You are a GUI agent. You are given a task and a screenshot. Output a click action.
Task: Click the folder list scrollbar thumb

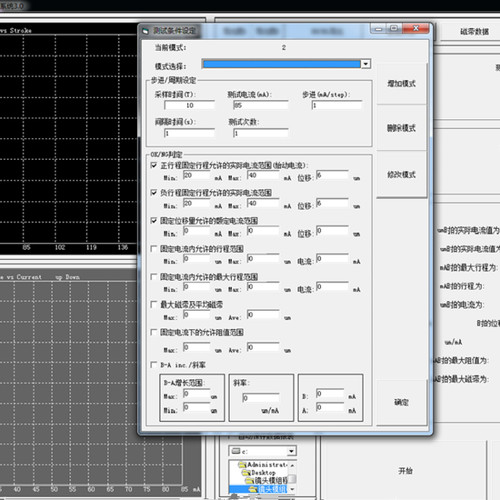tap(292, 479)
